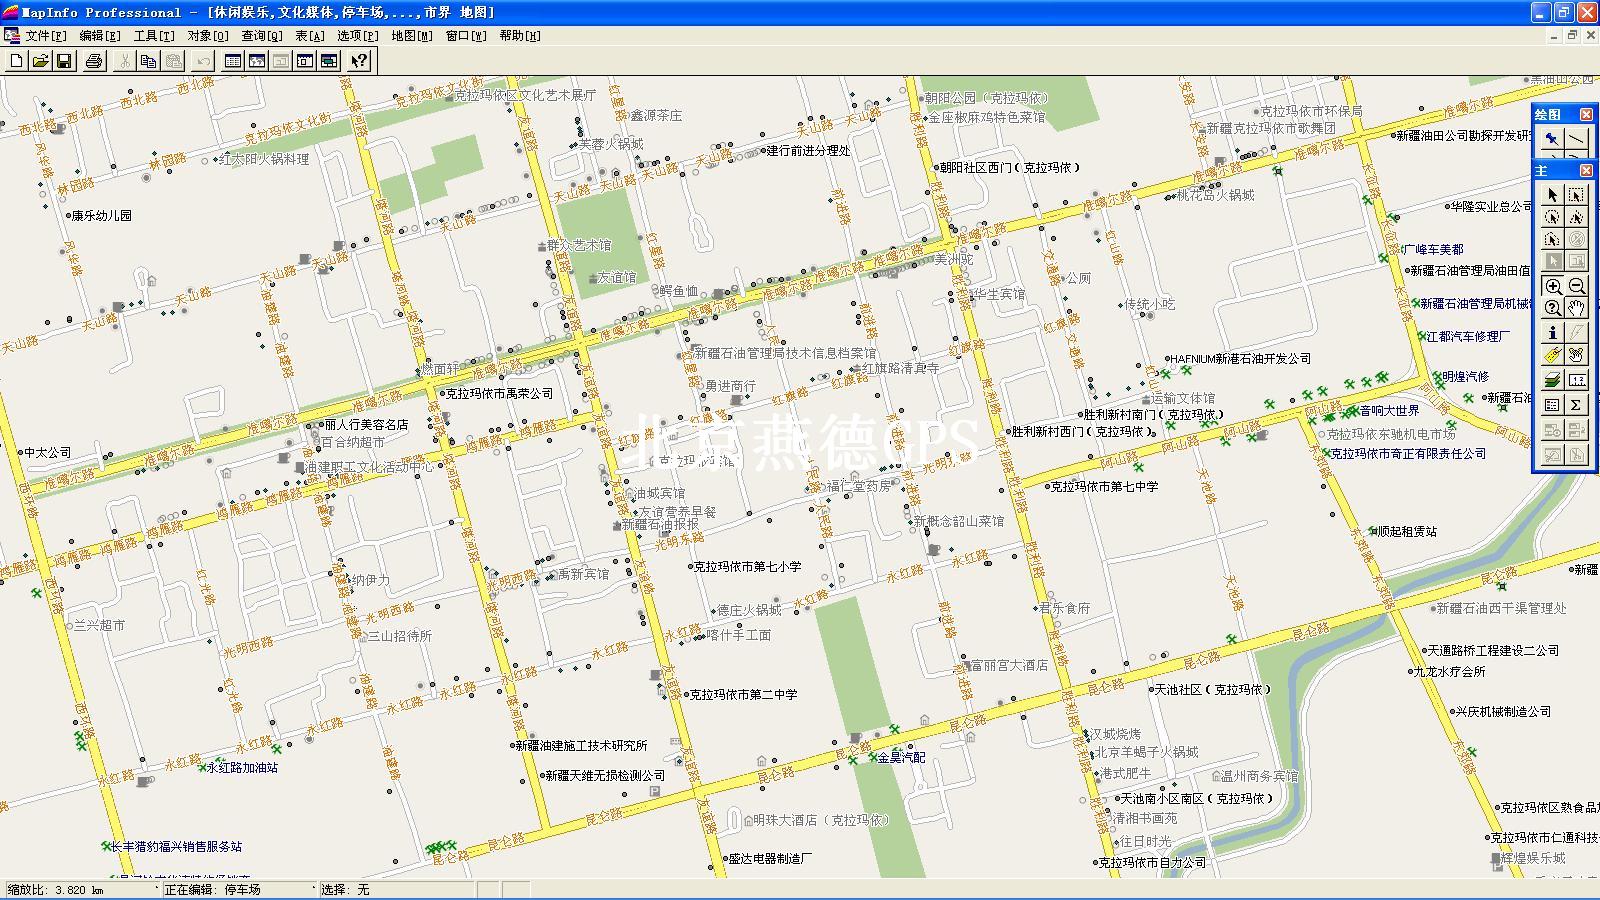Open Layer Control stacked layers icon
Image resolution: width=1600 pixels, height=900 pixels.
(x=1552, y=380)
